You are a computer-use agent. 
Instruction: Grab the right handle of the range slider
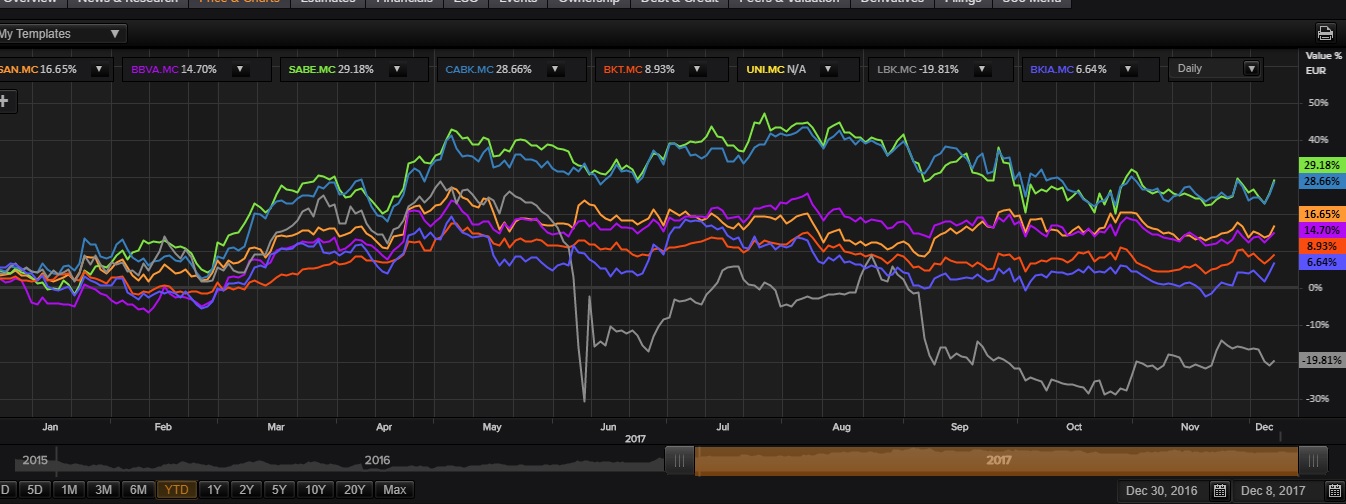[x=1313, y=460]
